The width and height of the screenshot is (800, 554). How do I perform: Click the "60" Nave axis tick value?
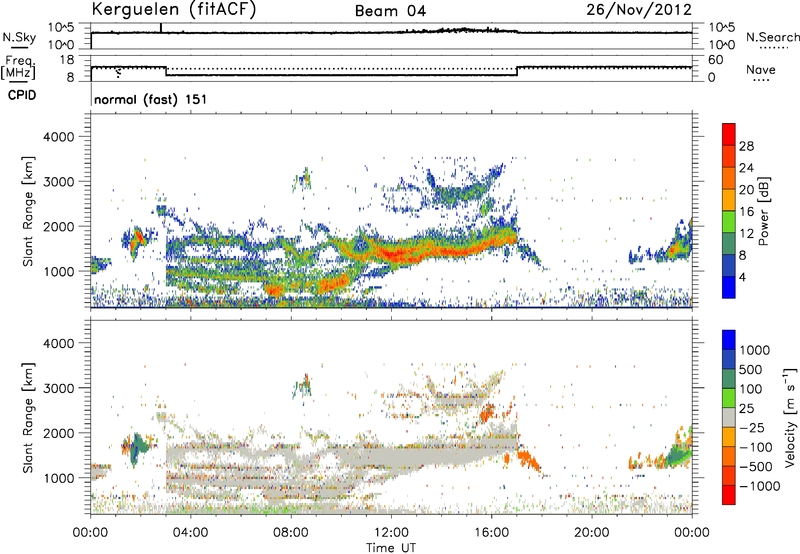715,60
